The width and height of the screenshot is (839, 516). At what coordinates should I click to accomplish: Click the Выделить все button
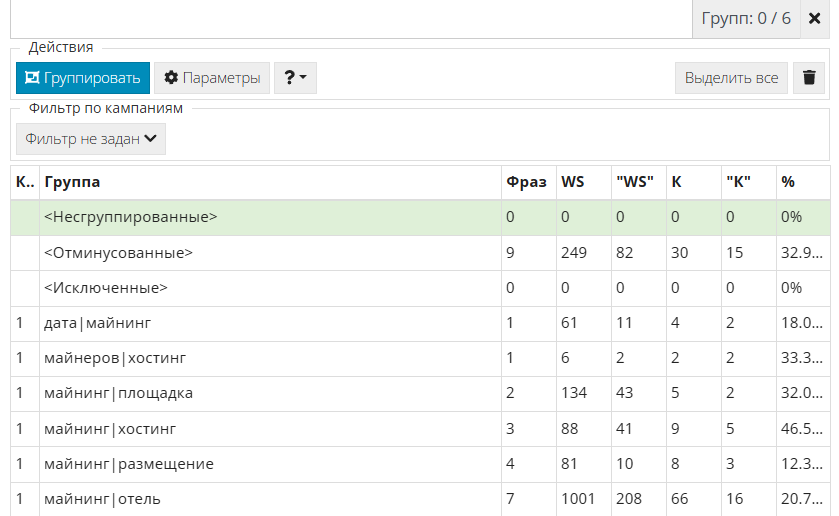tap(731, 78)
